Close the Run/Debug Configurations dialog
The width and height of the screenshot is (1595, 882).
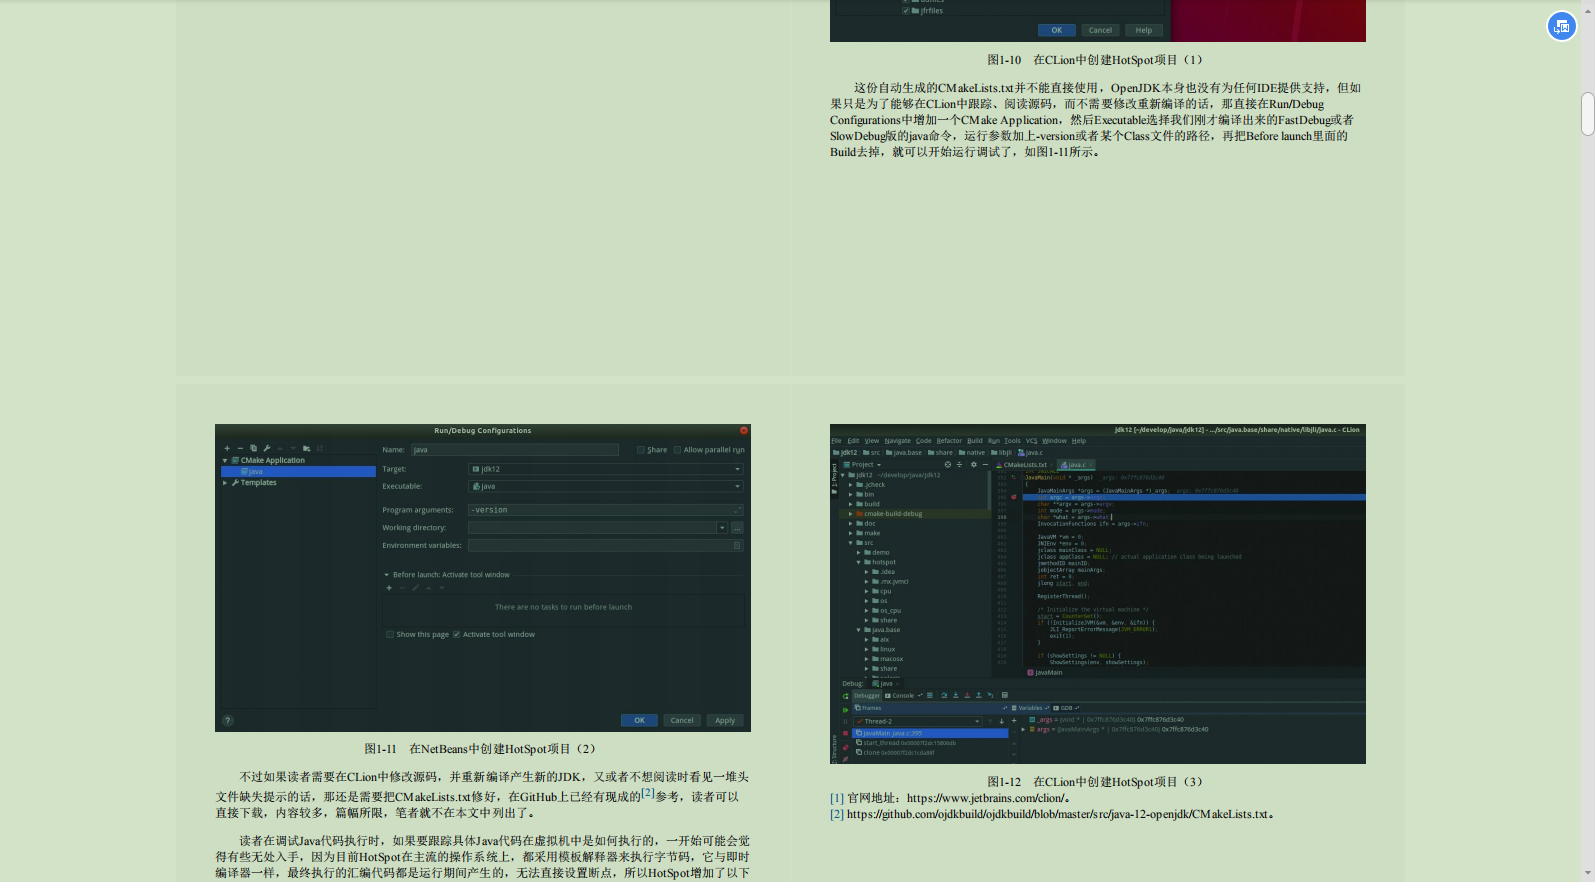click(743, 430)
